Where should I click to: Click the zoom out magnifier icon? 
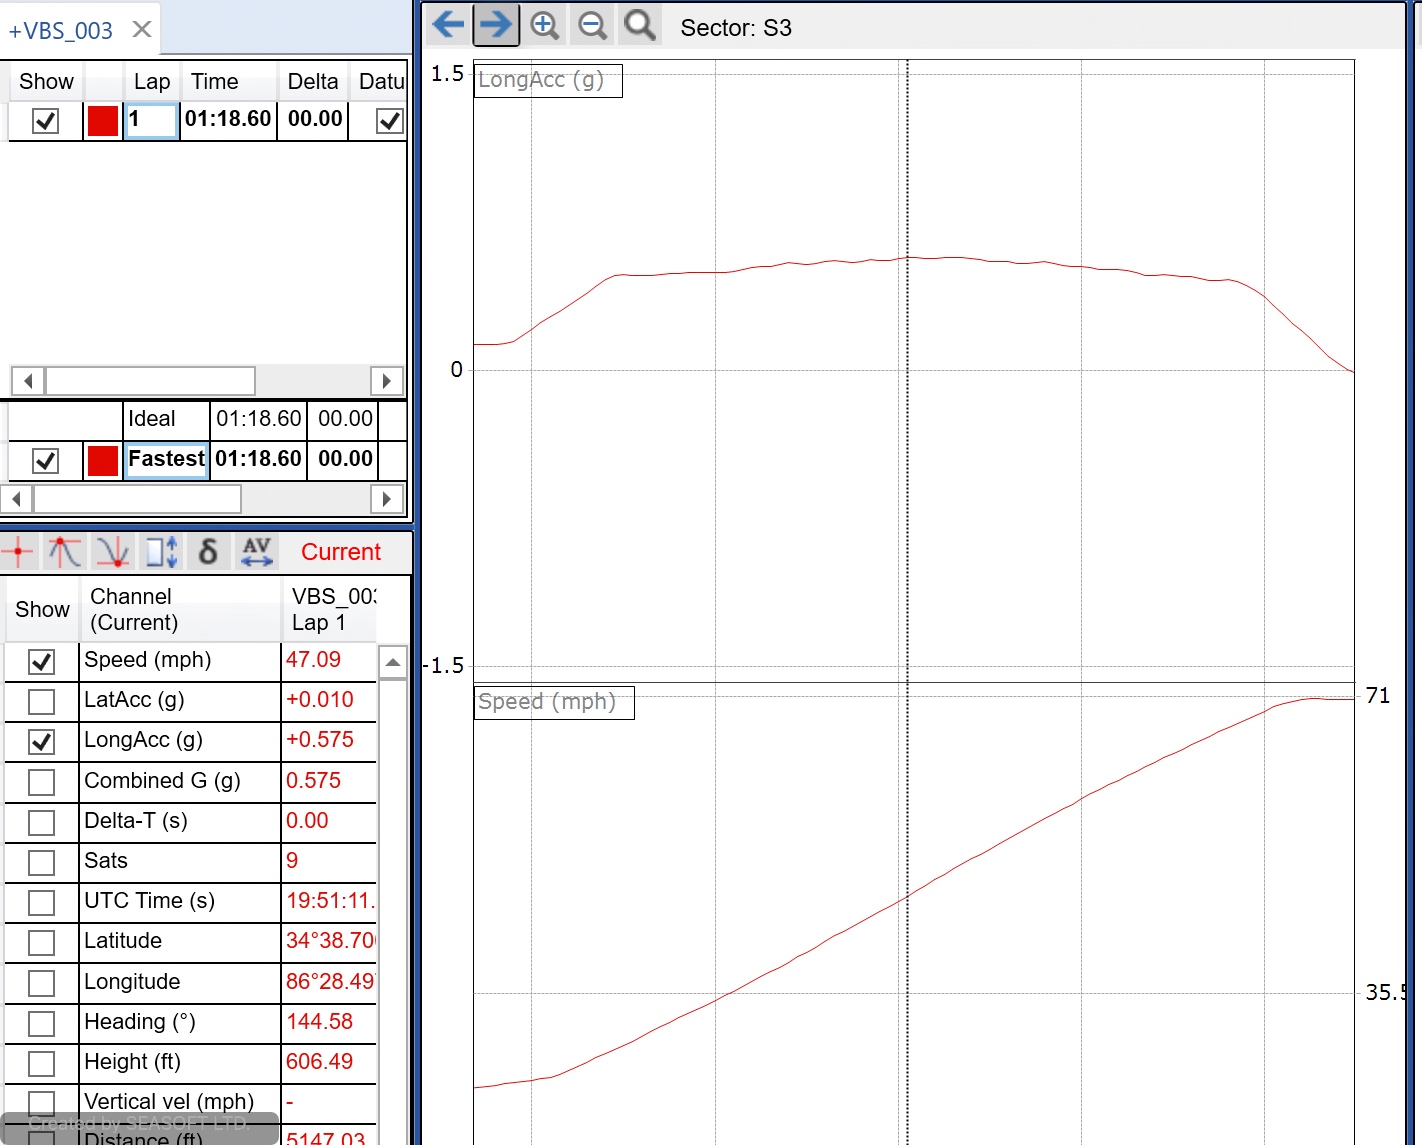tap(592, 25)
